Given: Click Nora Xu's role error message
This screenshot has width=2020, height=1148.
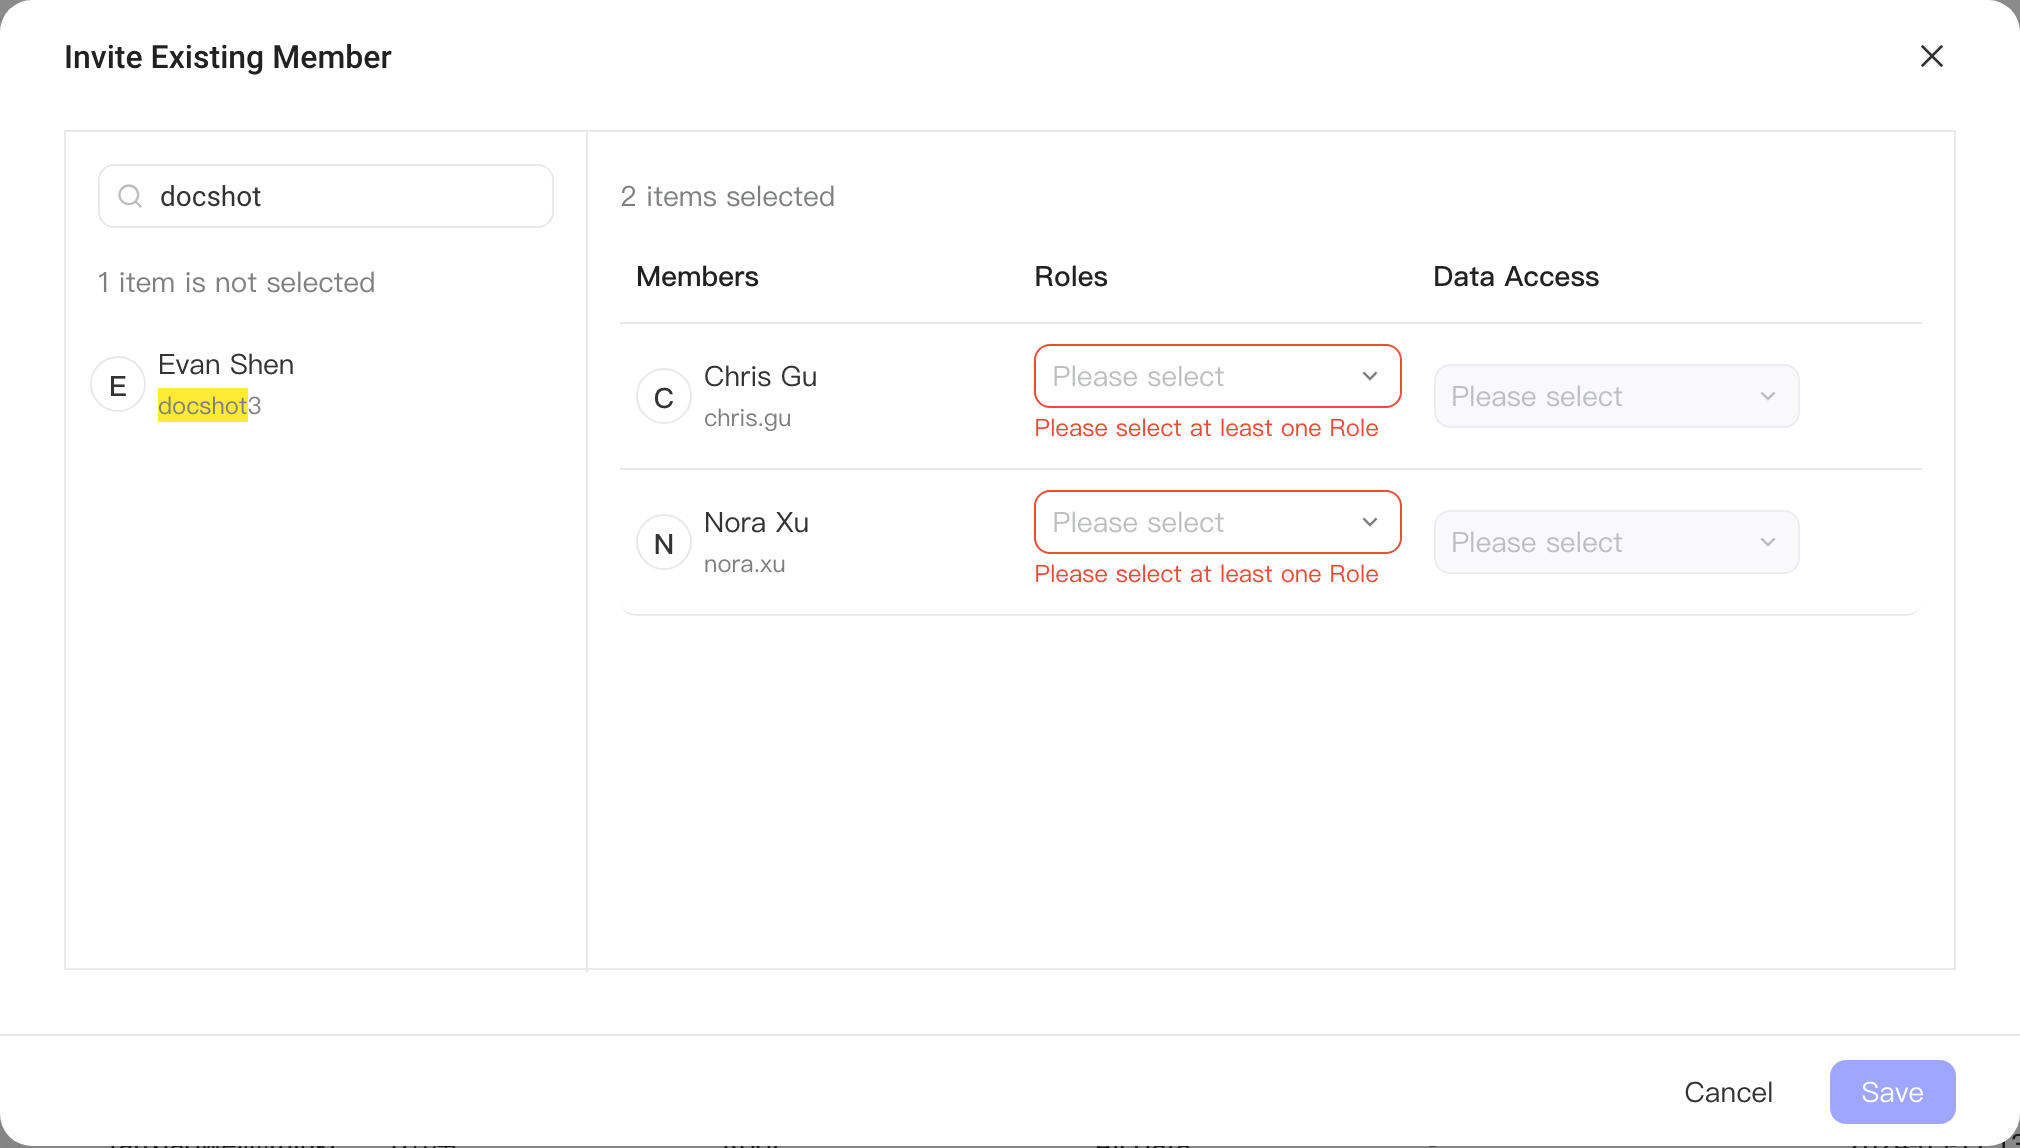Looking at the screenshot, I should [1206, 574].
